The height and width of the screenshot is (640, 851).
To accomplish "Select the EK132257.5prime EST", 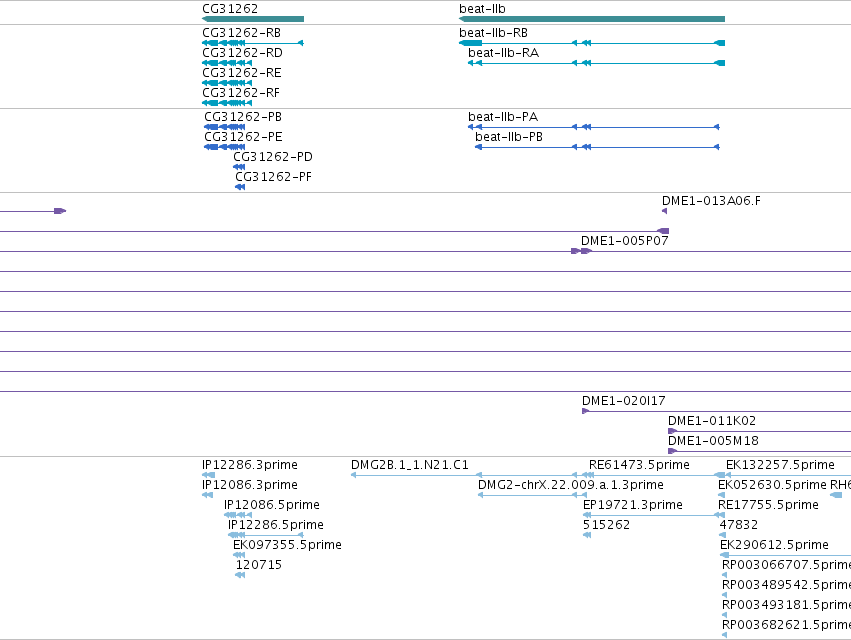I will (780, 465).
